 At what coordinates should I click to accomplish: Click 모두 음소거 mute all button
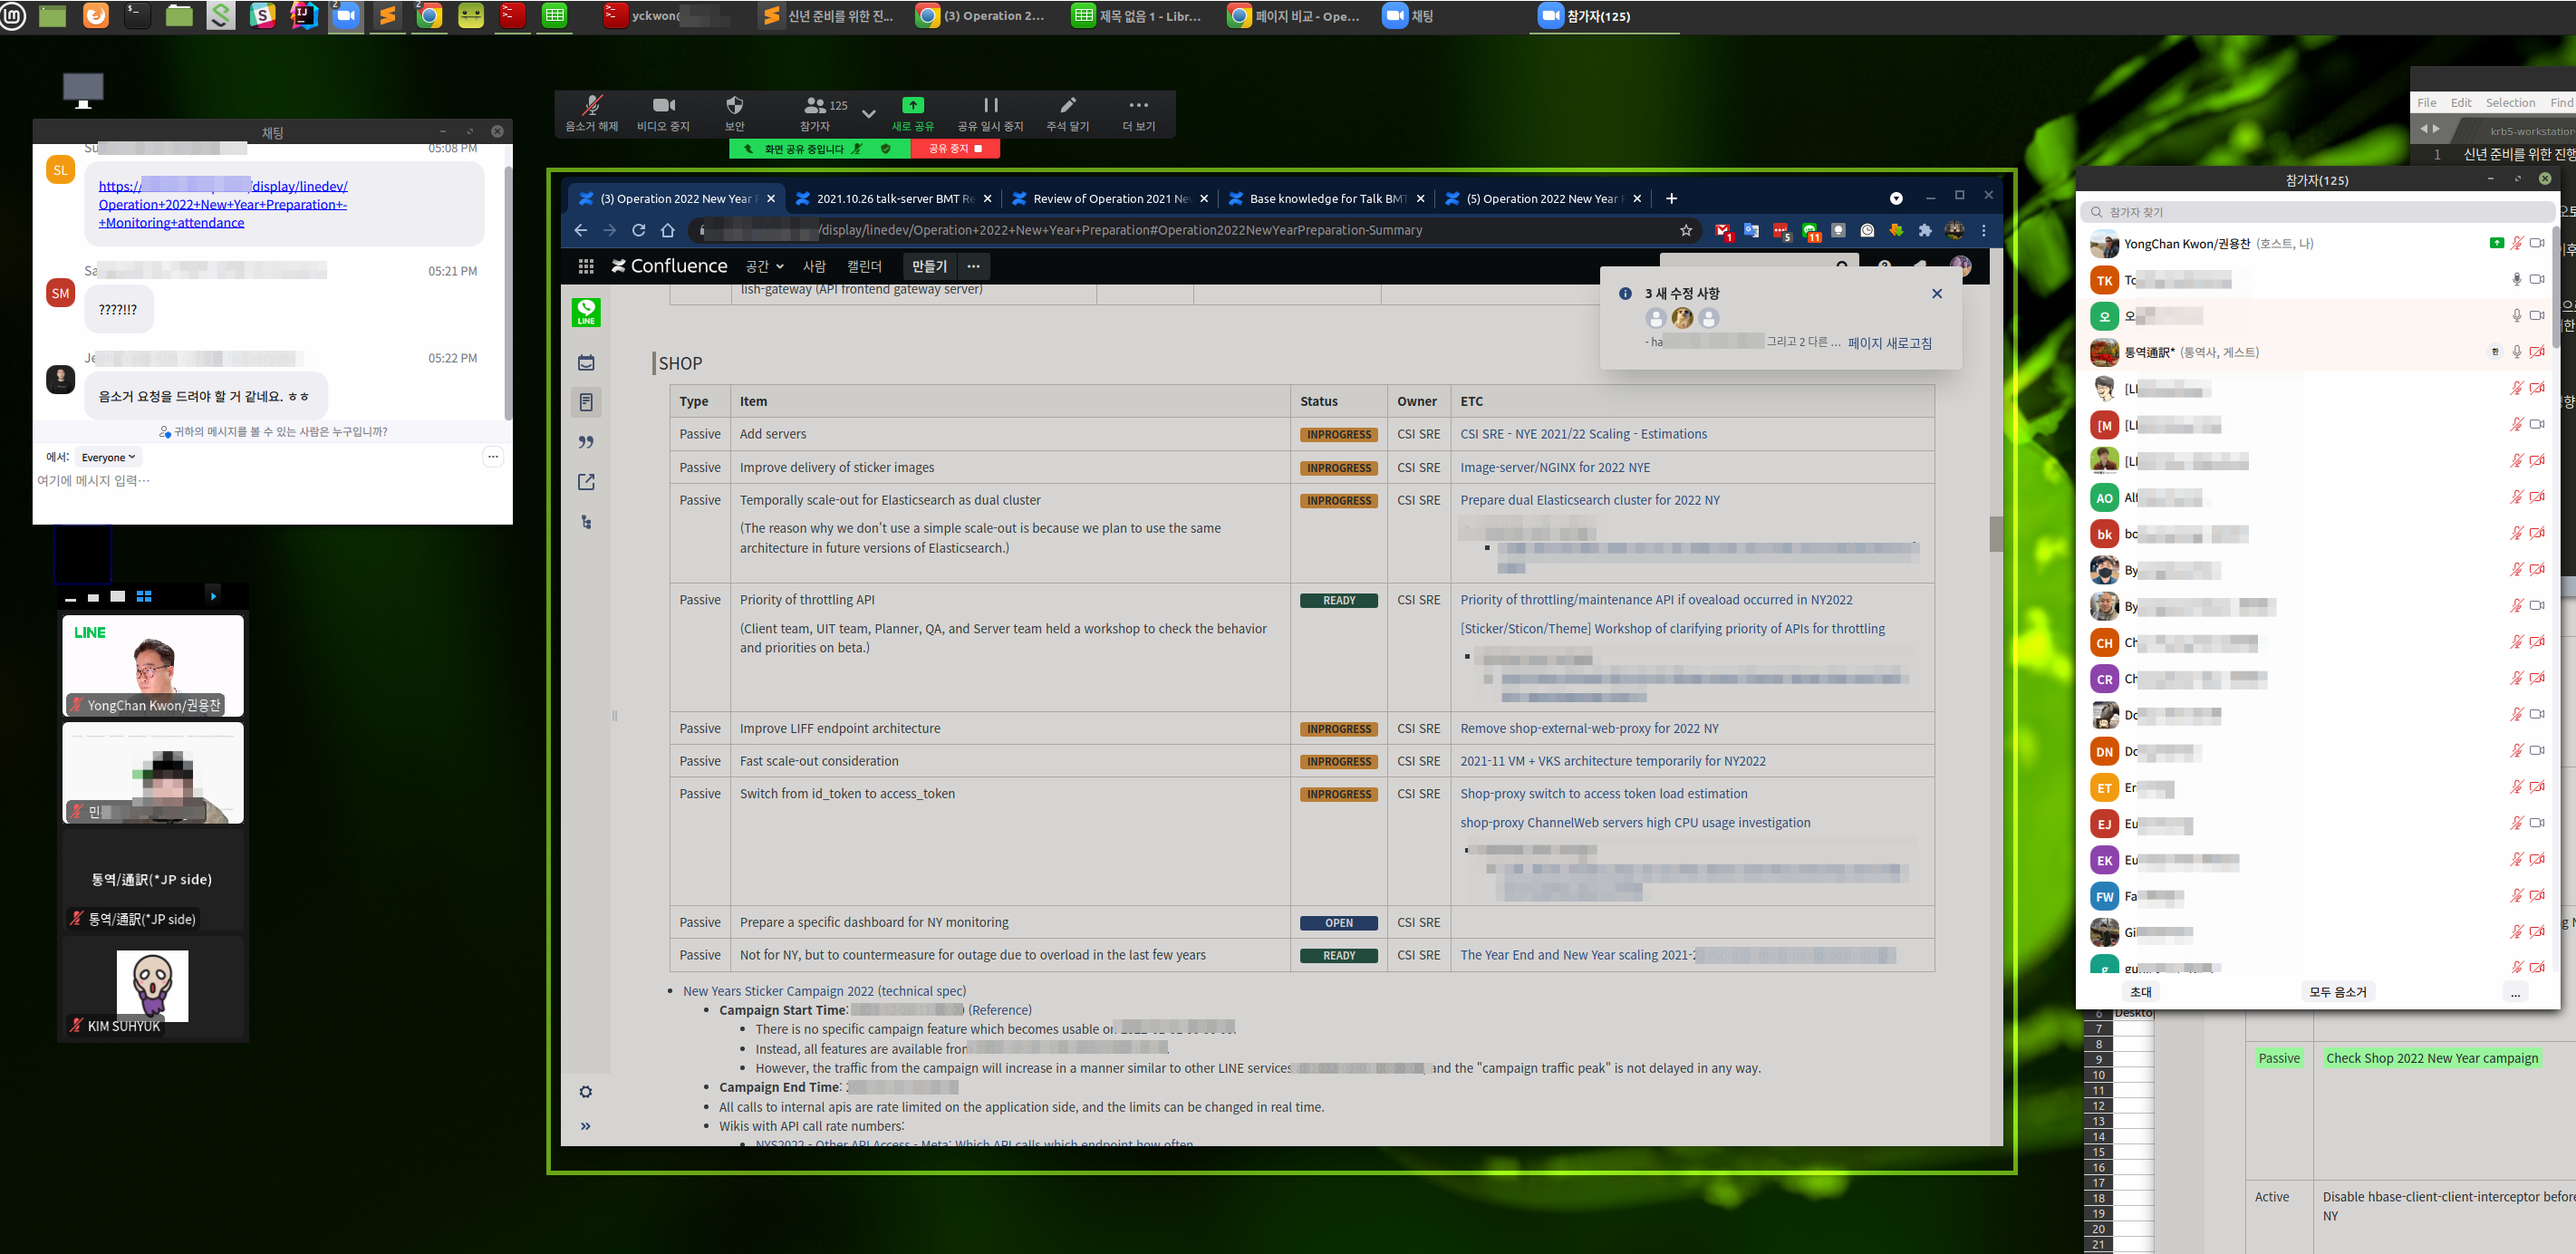[2337, 991]
